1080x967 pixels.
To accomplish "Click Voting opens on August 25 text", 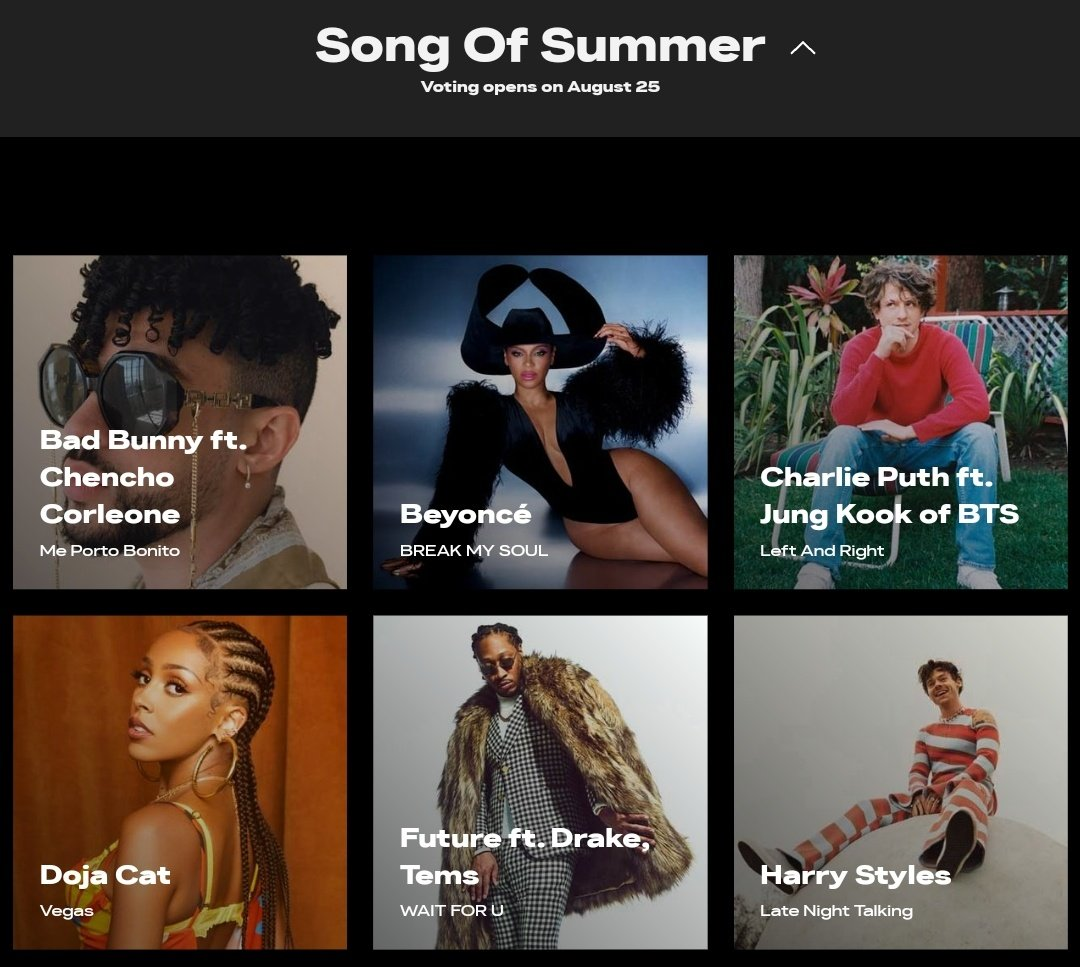I will pyautogui.click(x=540, y=87).
